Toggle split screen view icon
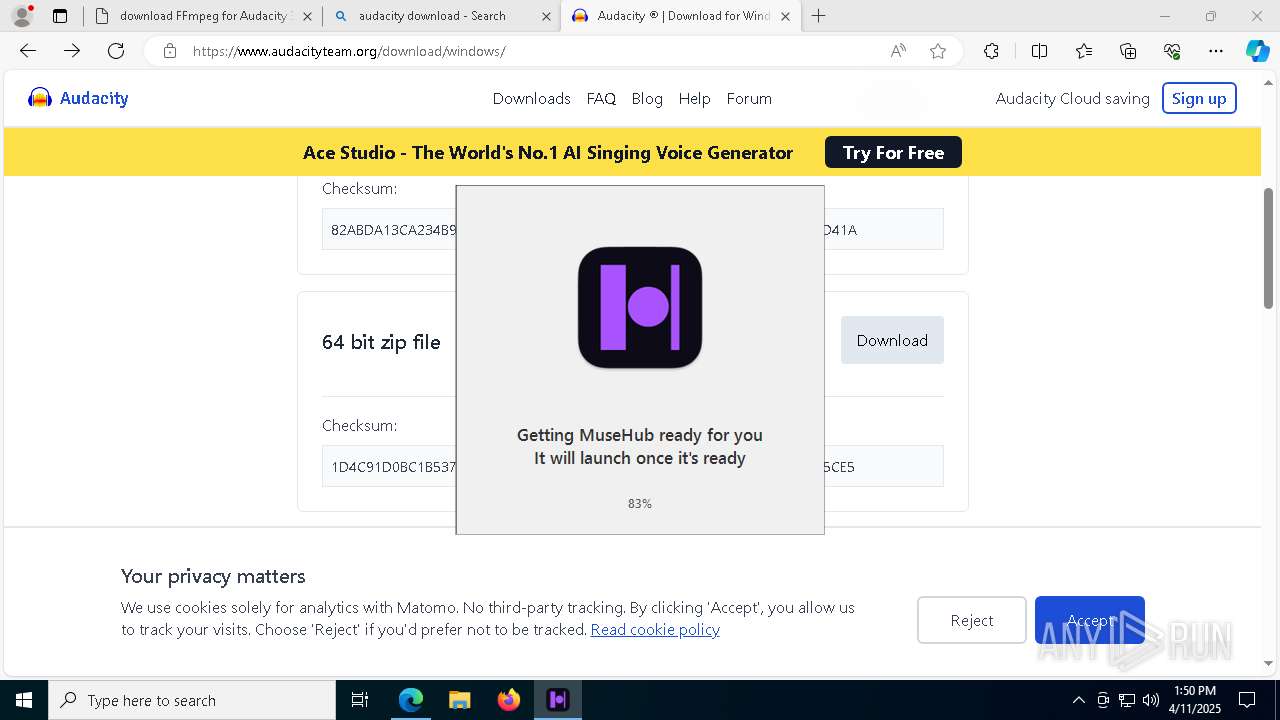The width and height of the screenshot is (1280, 720). coord(1039,51)
